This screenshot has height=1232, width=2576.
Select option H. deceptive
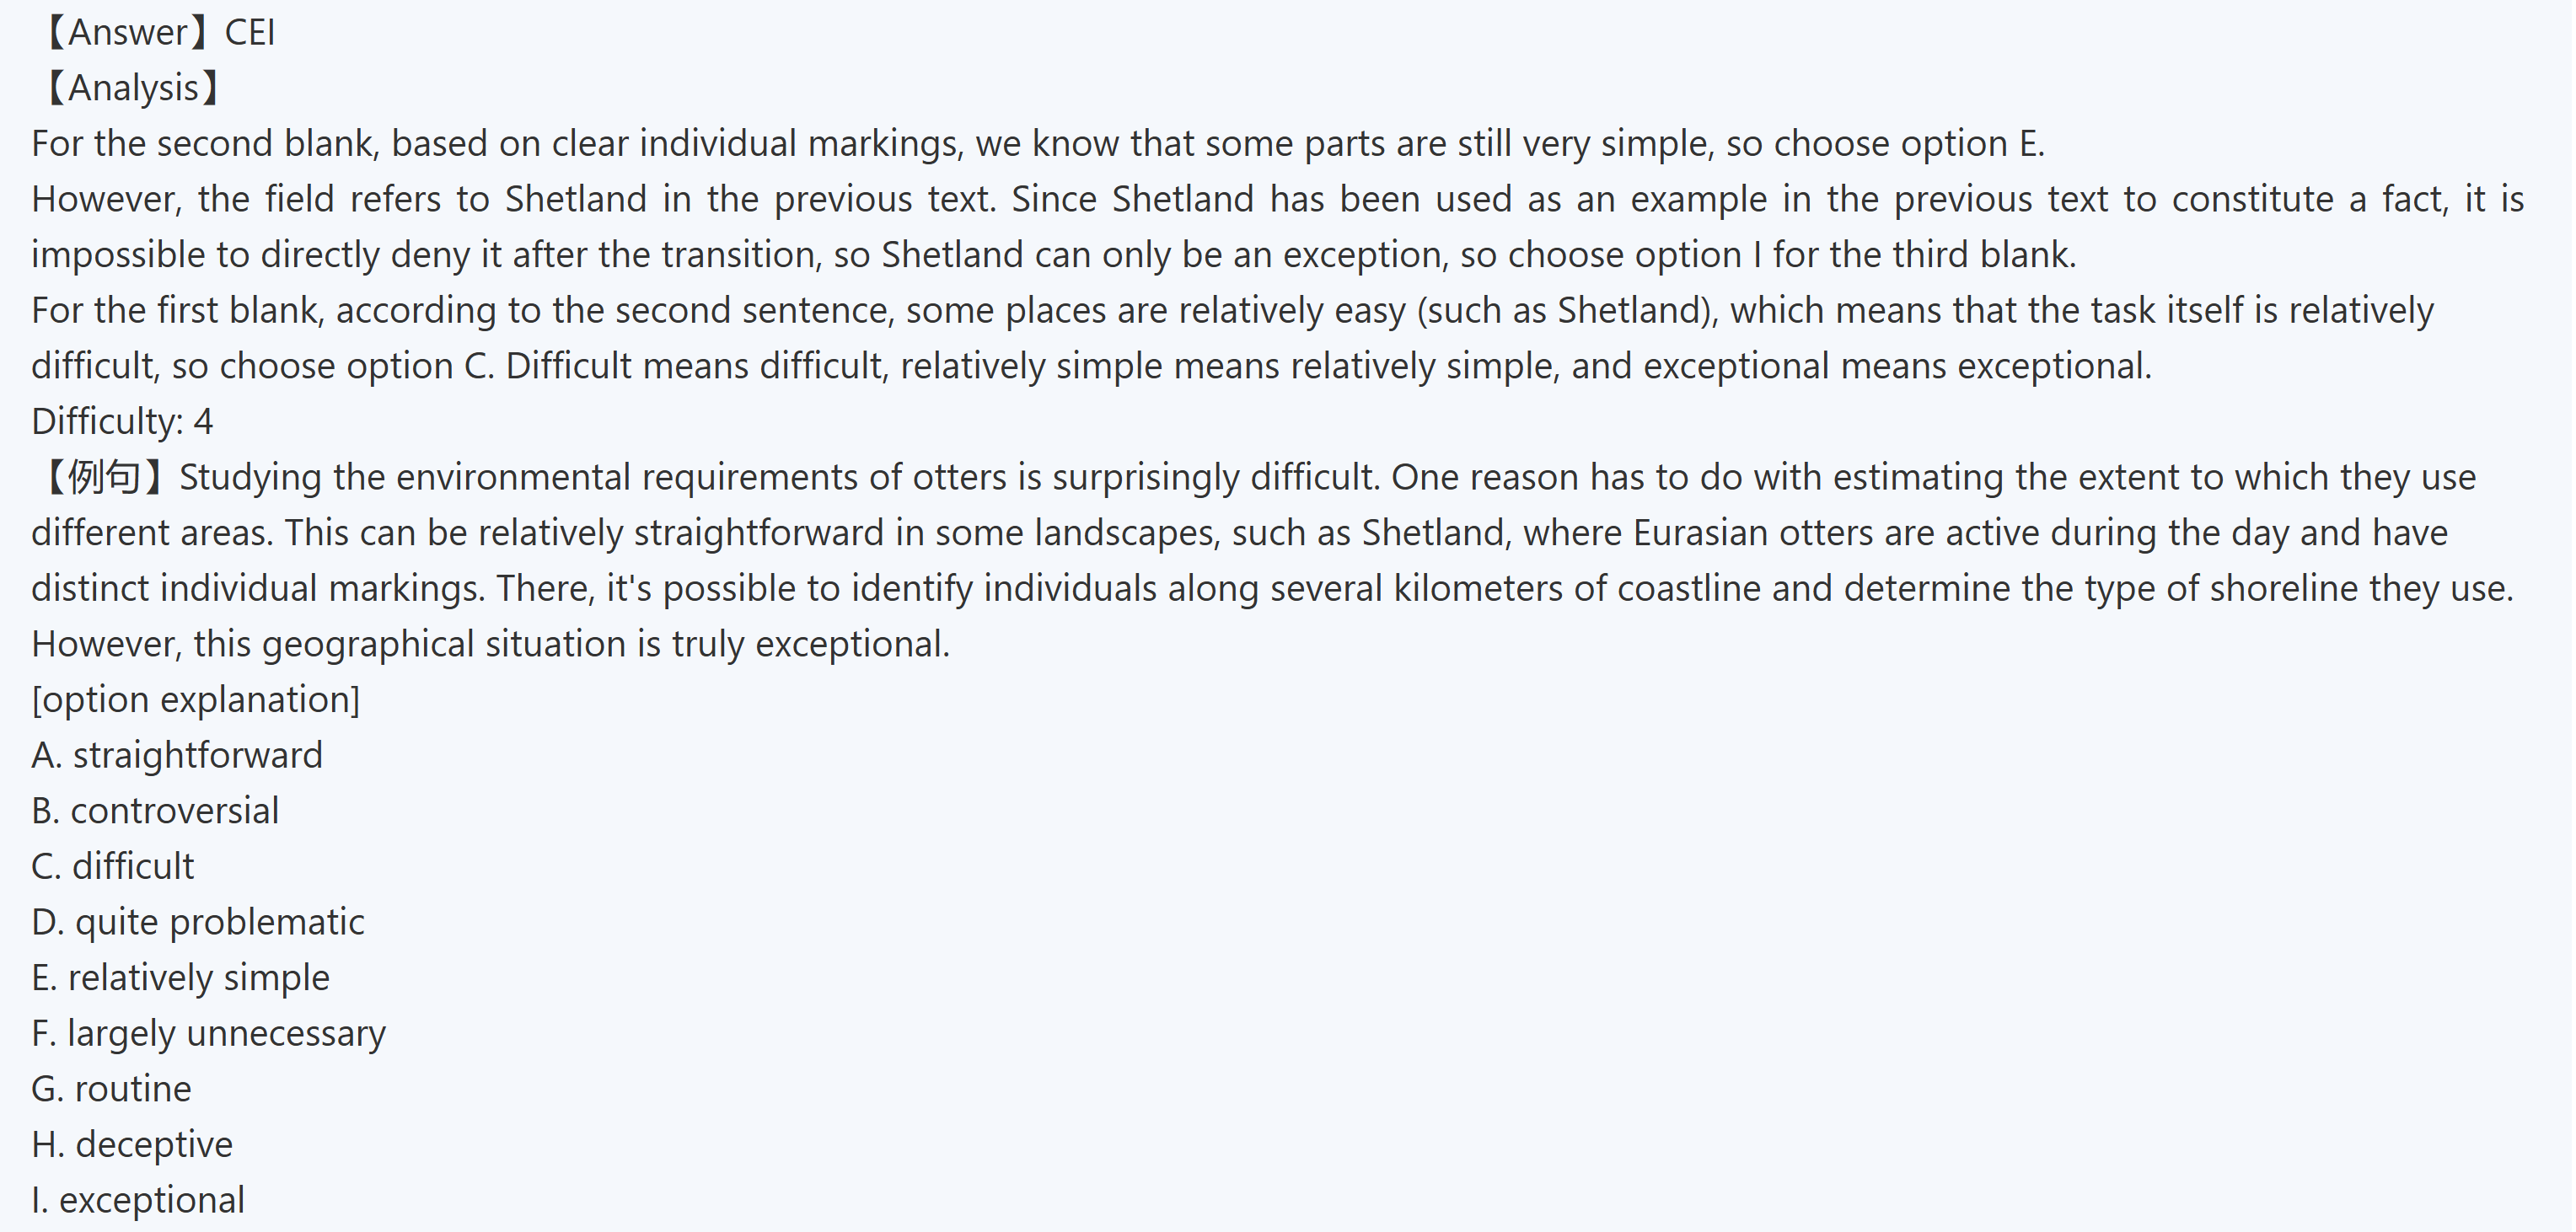pyautogui.click(x=132, y=1144)
